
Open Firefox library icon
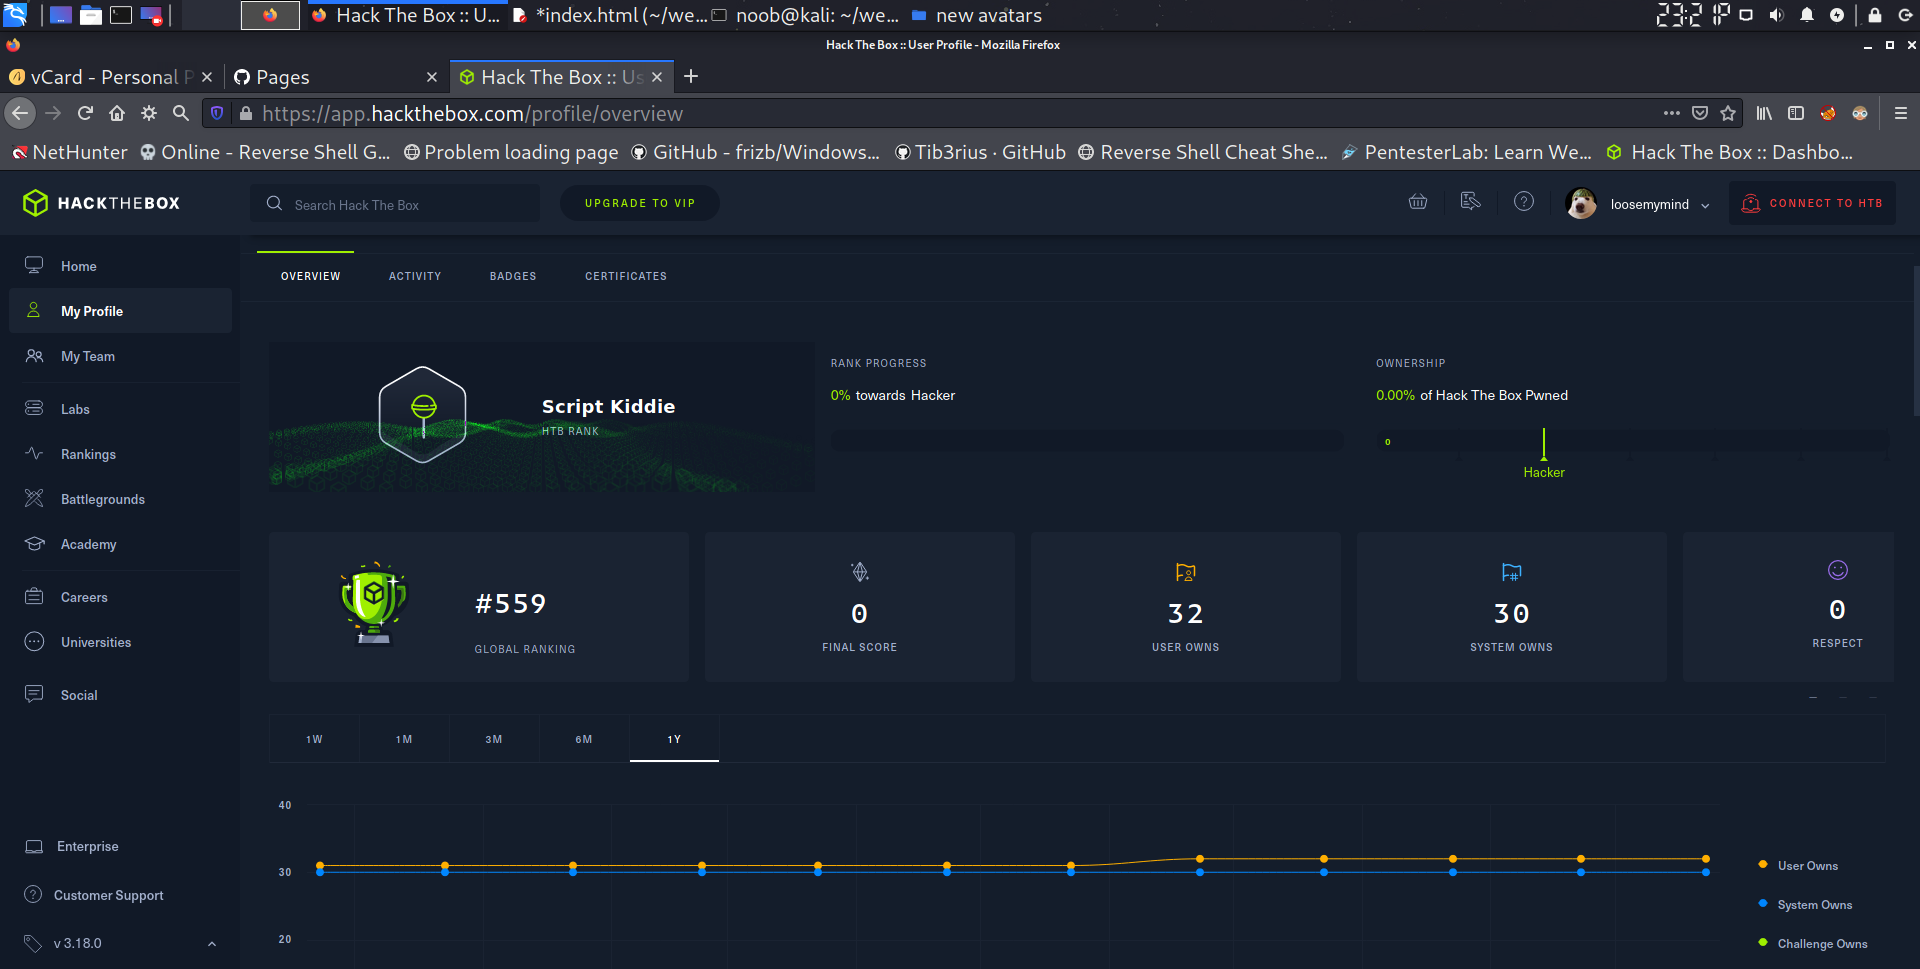1764,113
